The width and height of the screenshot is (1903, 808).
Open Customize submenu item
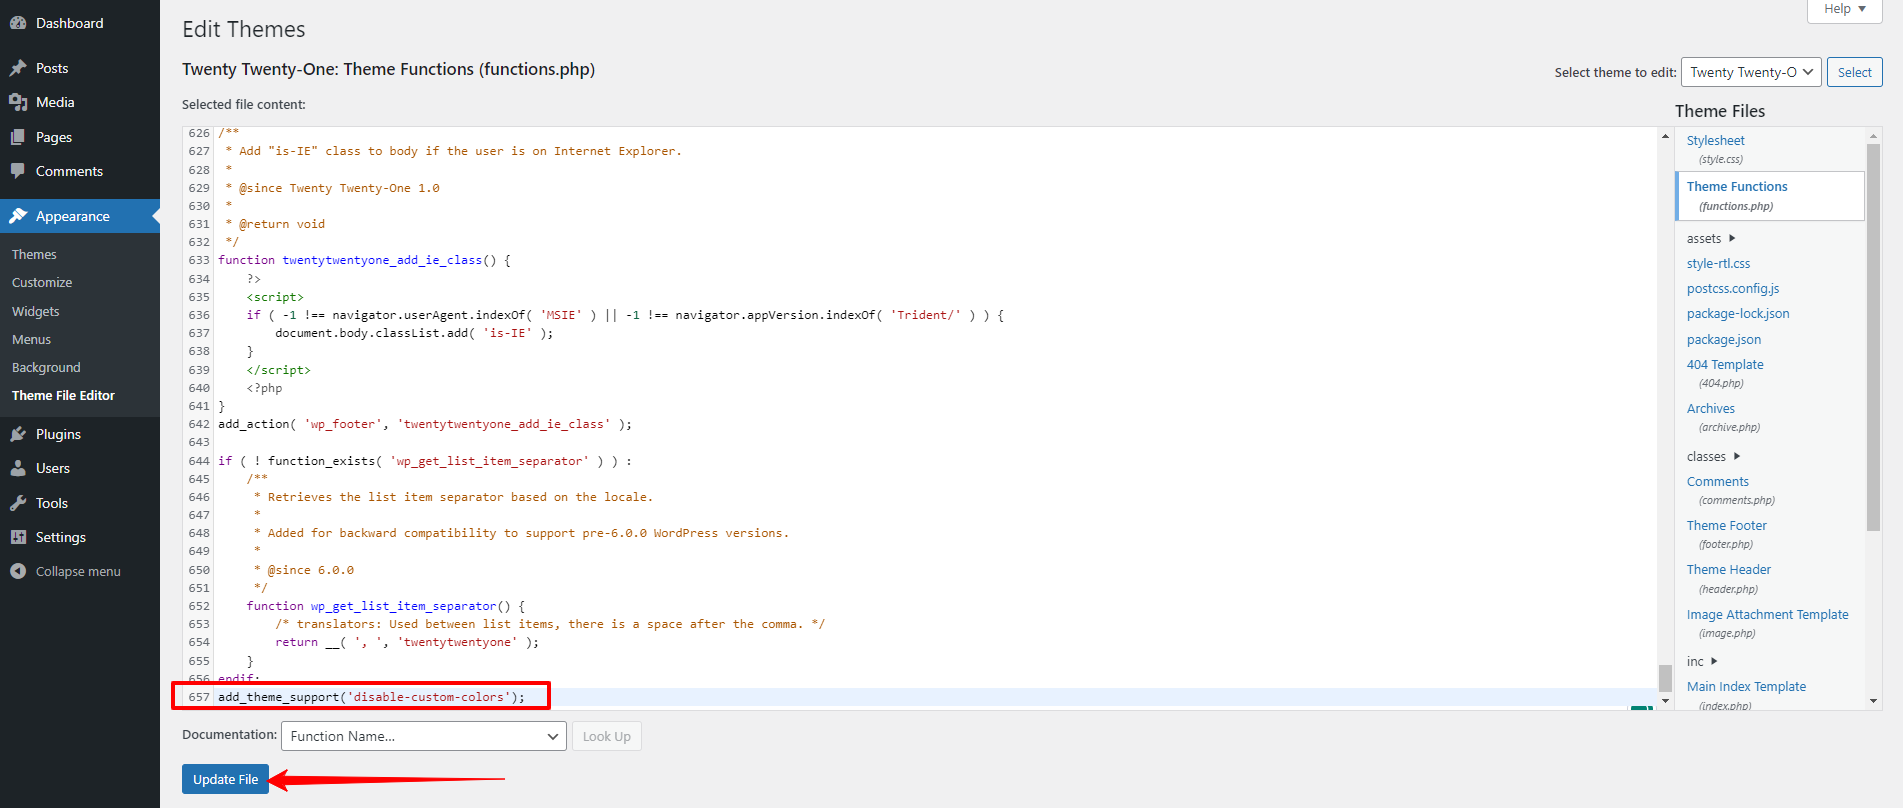click(42, 283)
